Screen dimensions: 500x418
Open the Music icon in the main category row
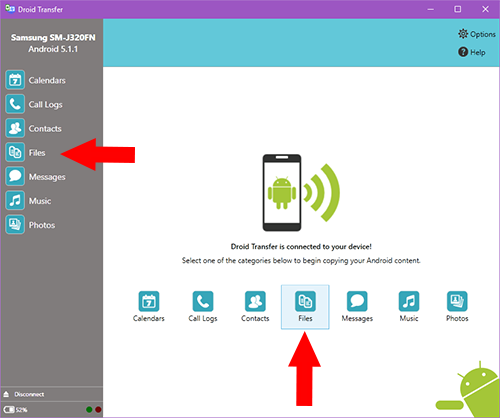point(409,301)
